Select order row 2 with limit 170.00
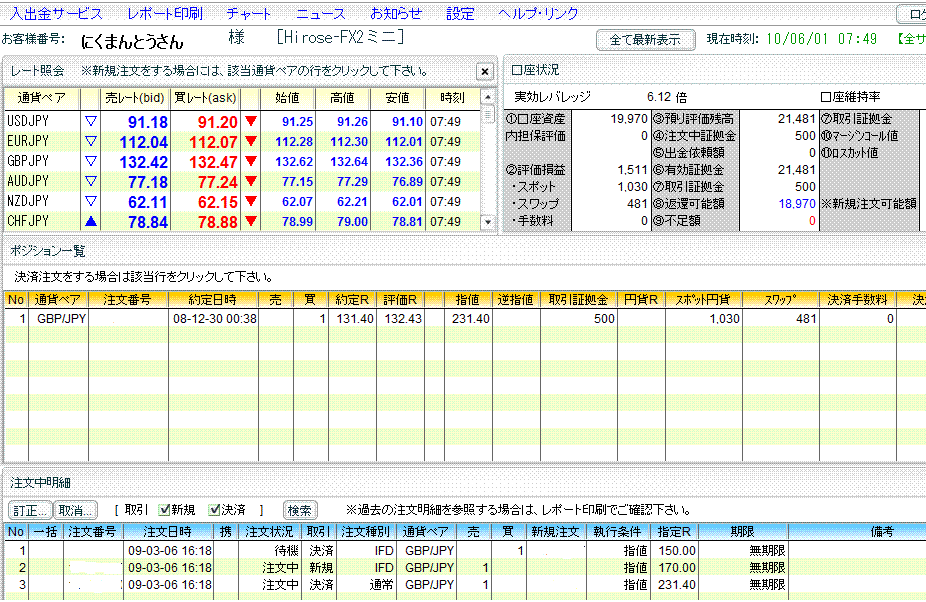The image size is (926, 602). 465,568
